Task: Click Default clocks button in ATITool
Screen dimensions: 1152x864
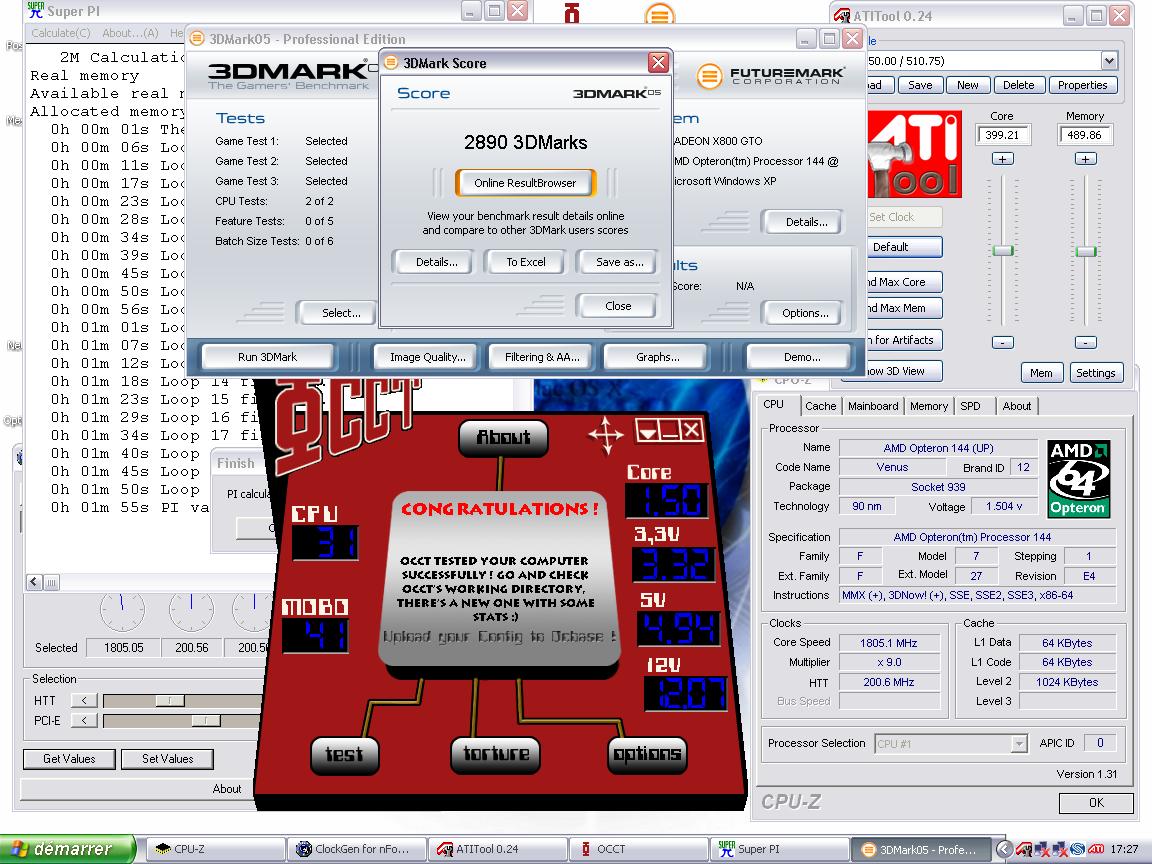Action: (x=903, y=247)
